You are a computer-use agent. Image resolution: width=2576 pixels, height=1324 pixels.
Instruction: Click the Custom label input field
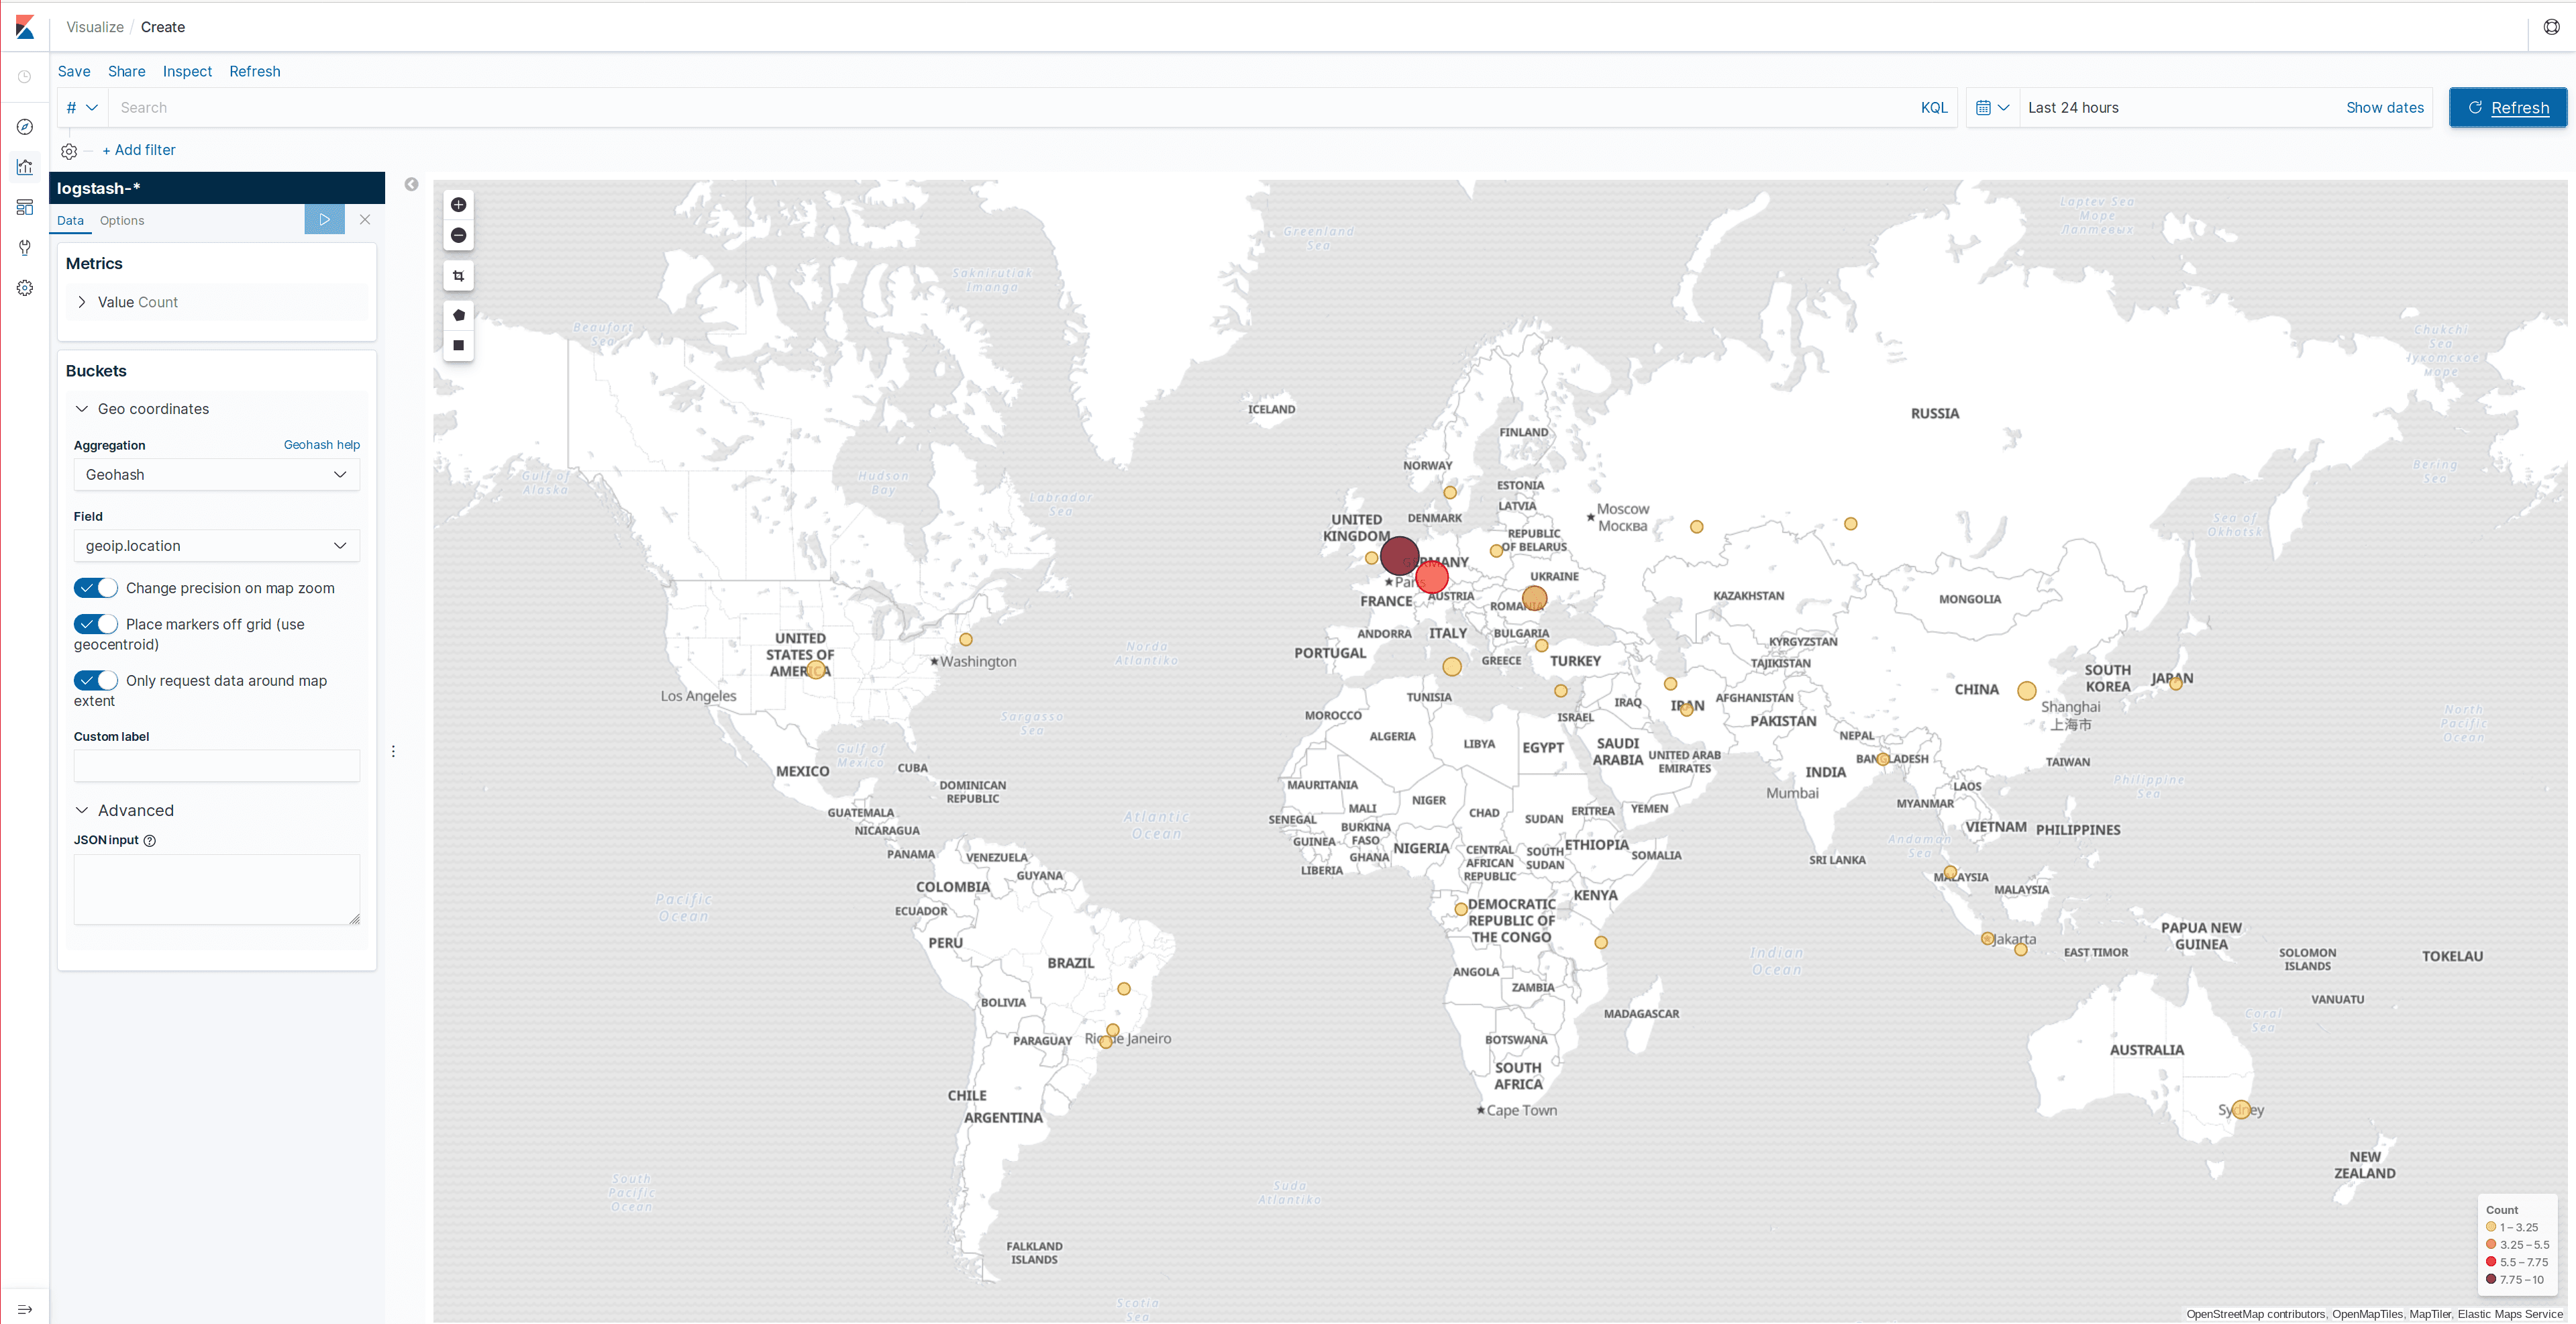(x=216, y=766)
